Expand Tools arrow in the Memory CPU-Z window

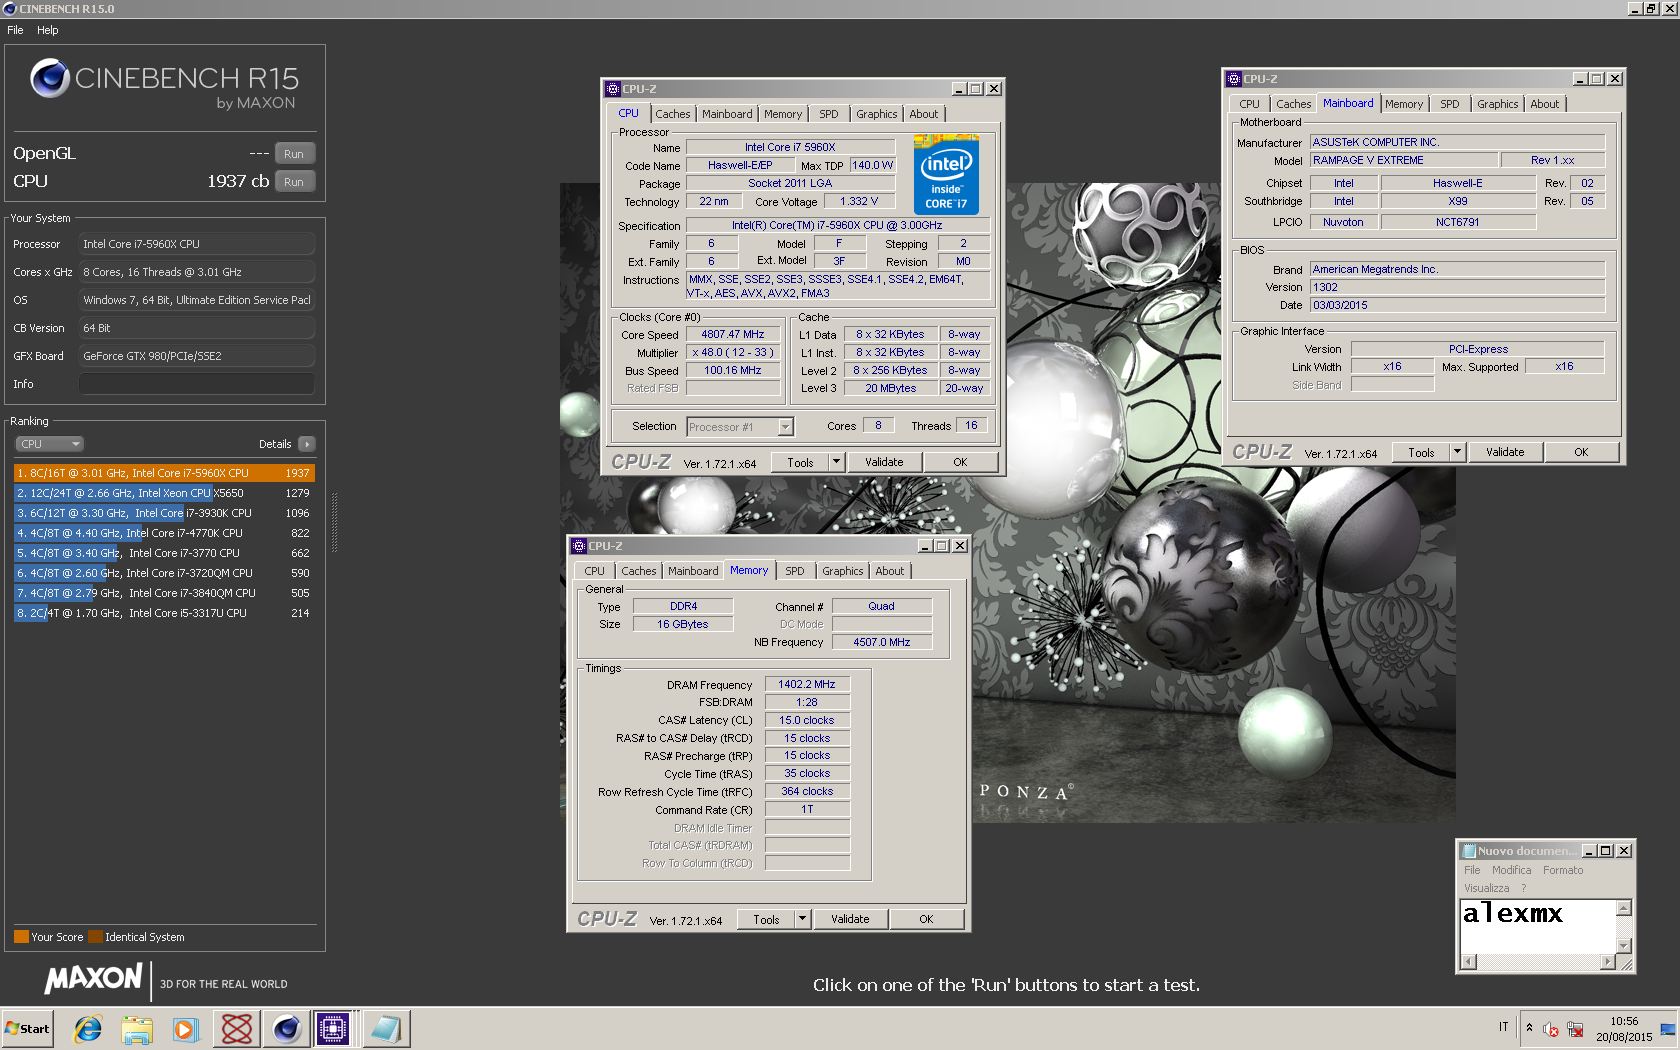803,919
